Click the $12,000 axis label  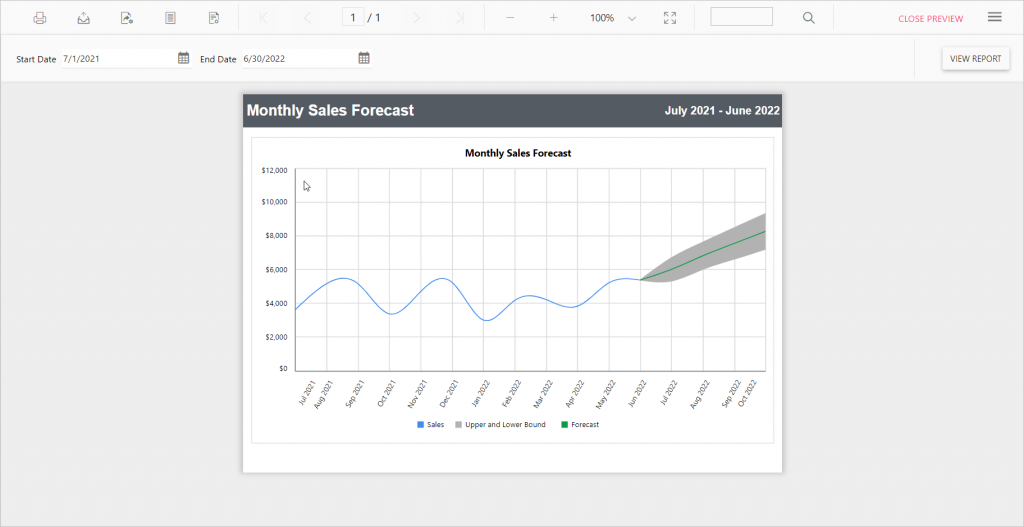point(274,170)
